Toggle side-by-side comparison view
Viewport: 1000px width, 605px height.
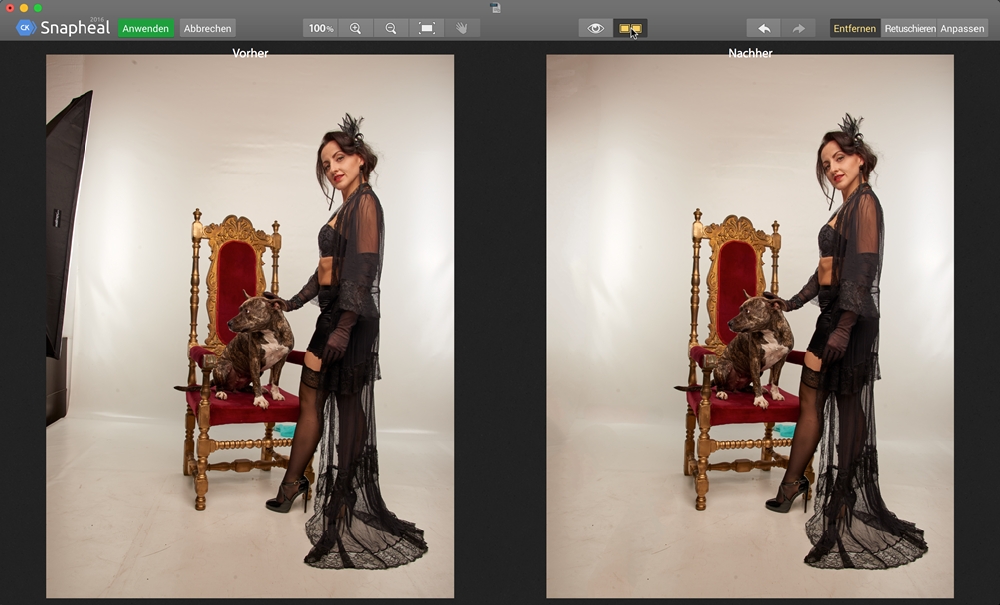[630, 28]
